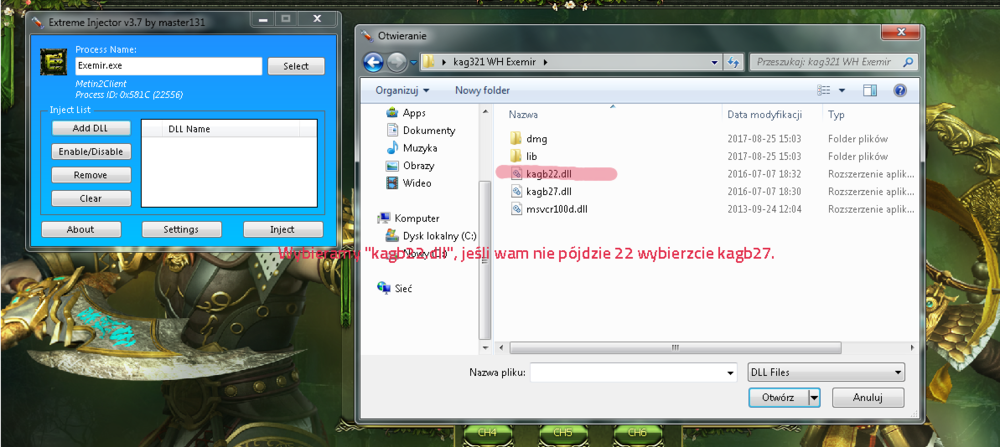Select Dysk lokalny (C:)
The height and width of the screenshot is (447, 1000).
coord(431,235)
